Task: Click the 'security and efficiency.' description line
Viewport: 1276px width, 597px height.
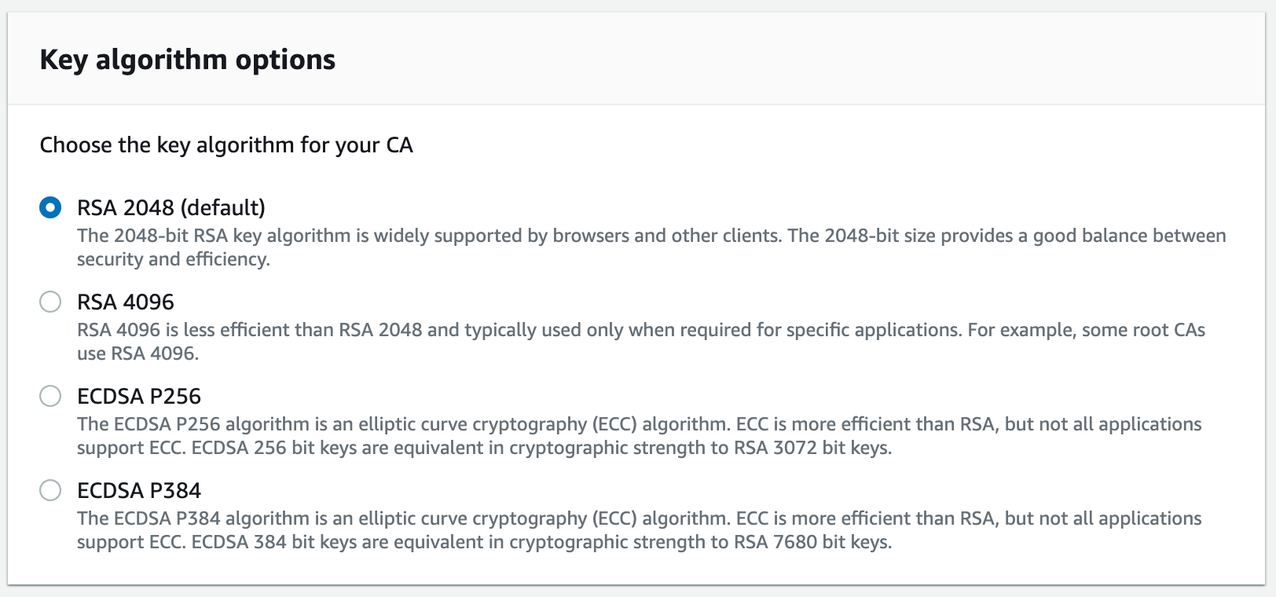Action: (174, 259)
